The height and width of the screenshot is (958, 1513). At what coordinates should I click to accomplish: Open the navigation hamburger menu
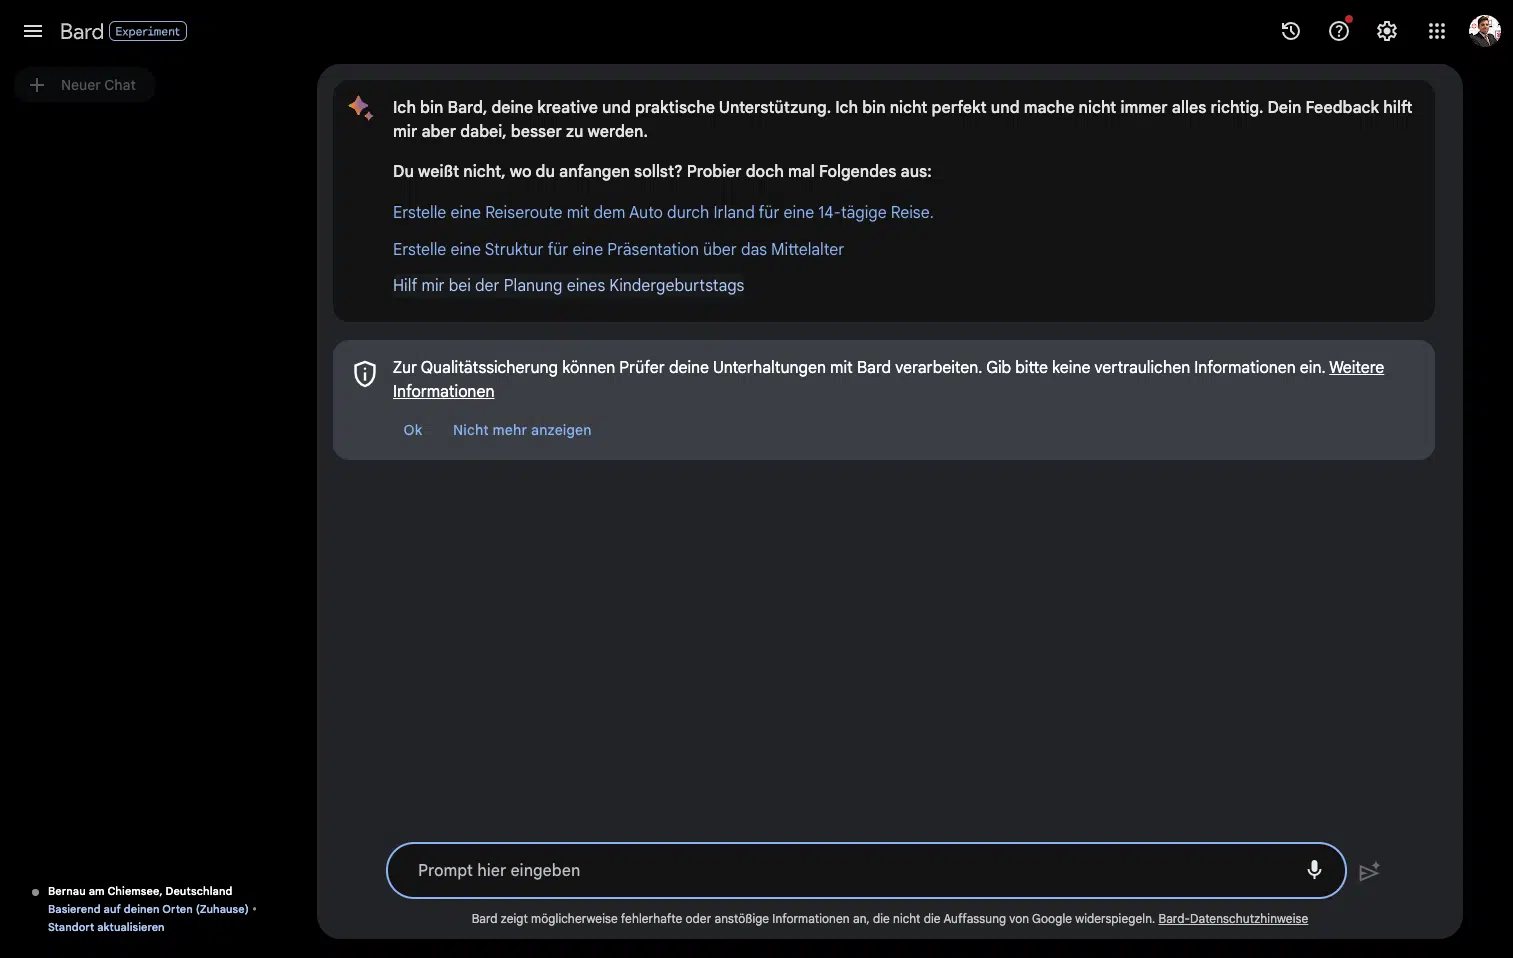pyautogui.click(x=33, y=31)
